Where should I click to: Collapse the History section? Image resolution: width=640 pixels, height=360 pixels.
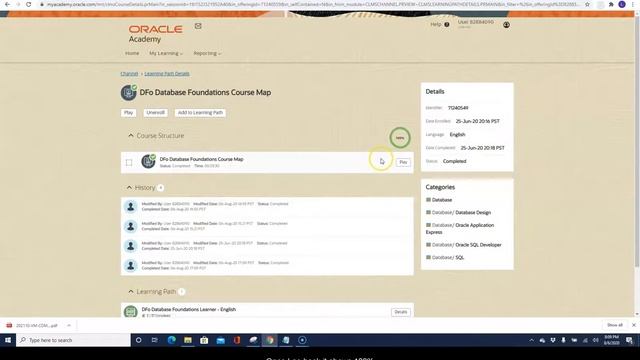tap(129, 188)
